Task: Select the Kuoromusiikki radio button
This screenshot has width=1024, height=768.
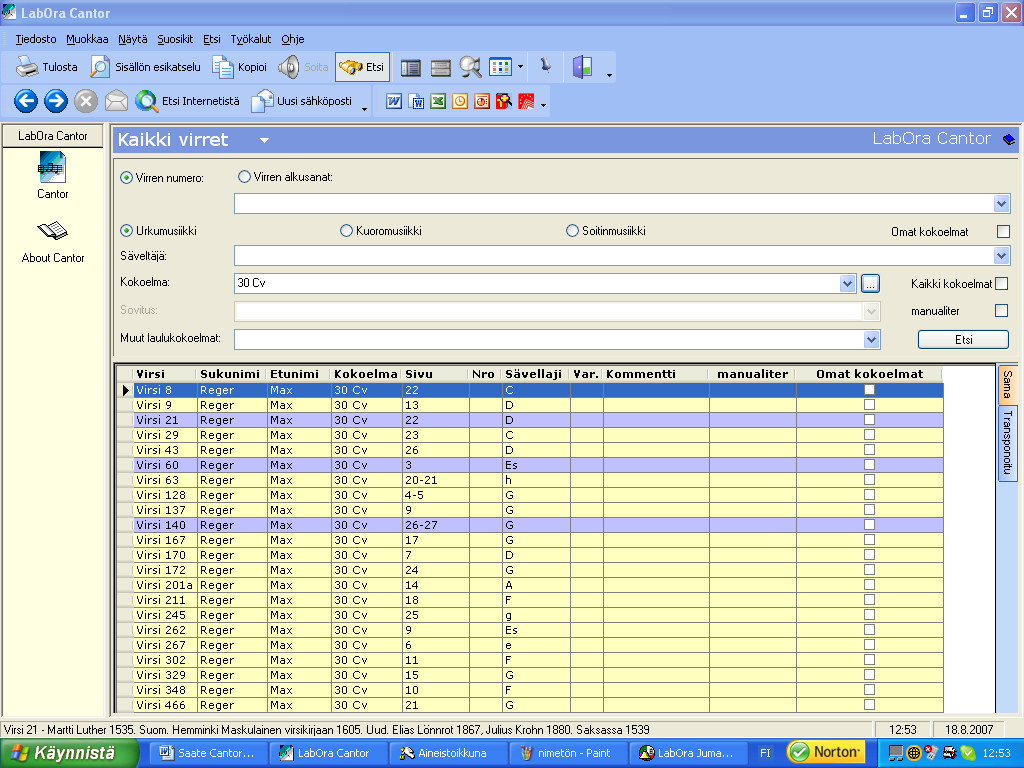Action: [346, 231]
